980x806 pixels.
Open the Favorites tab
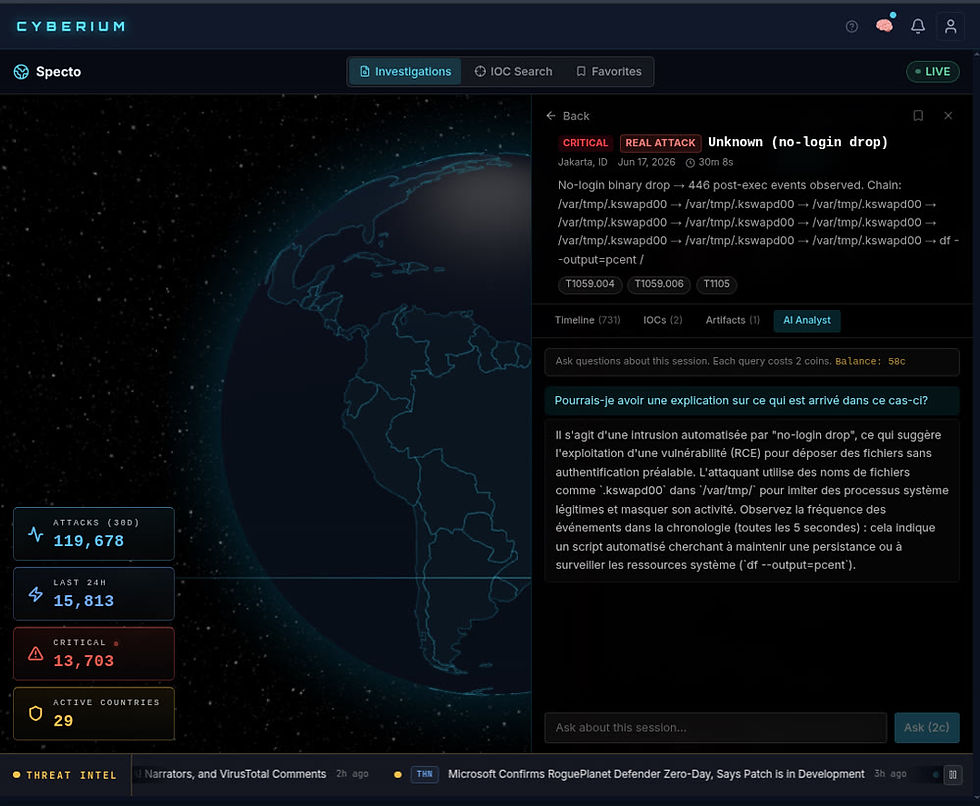(x=609, y=72)
